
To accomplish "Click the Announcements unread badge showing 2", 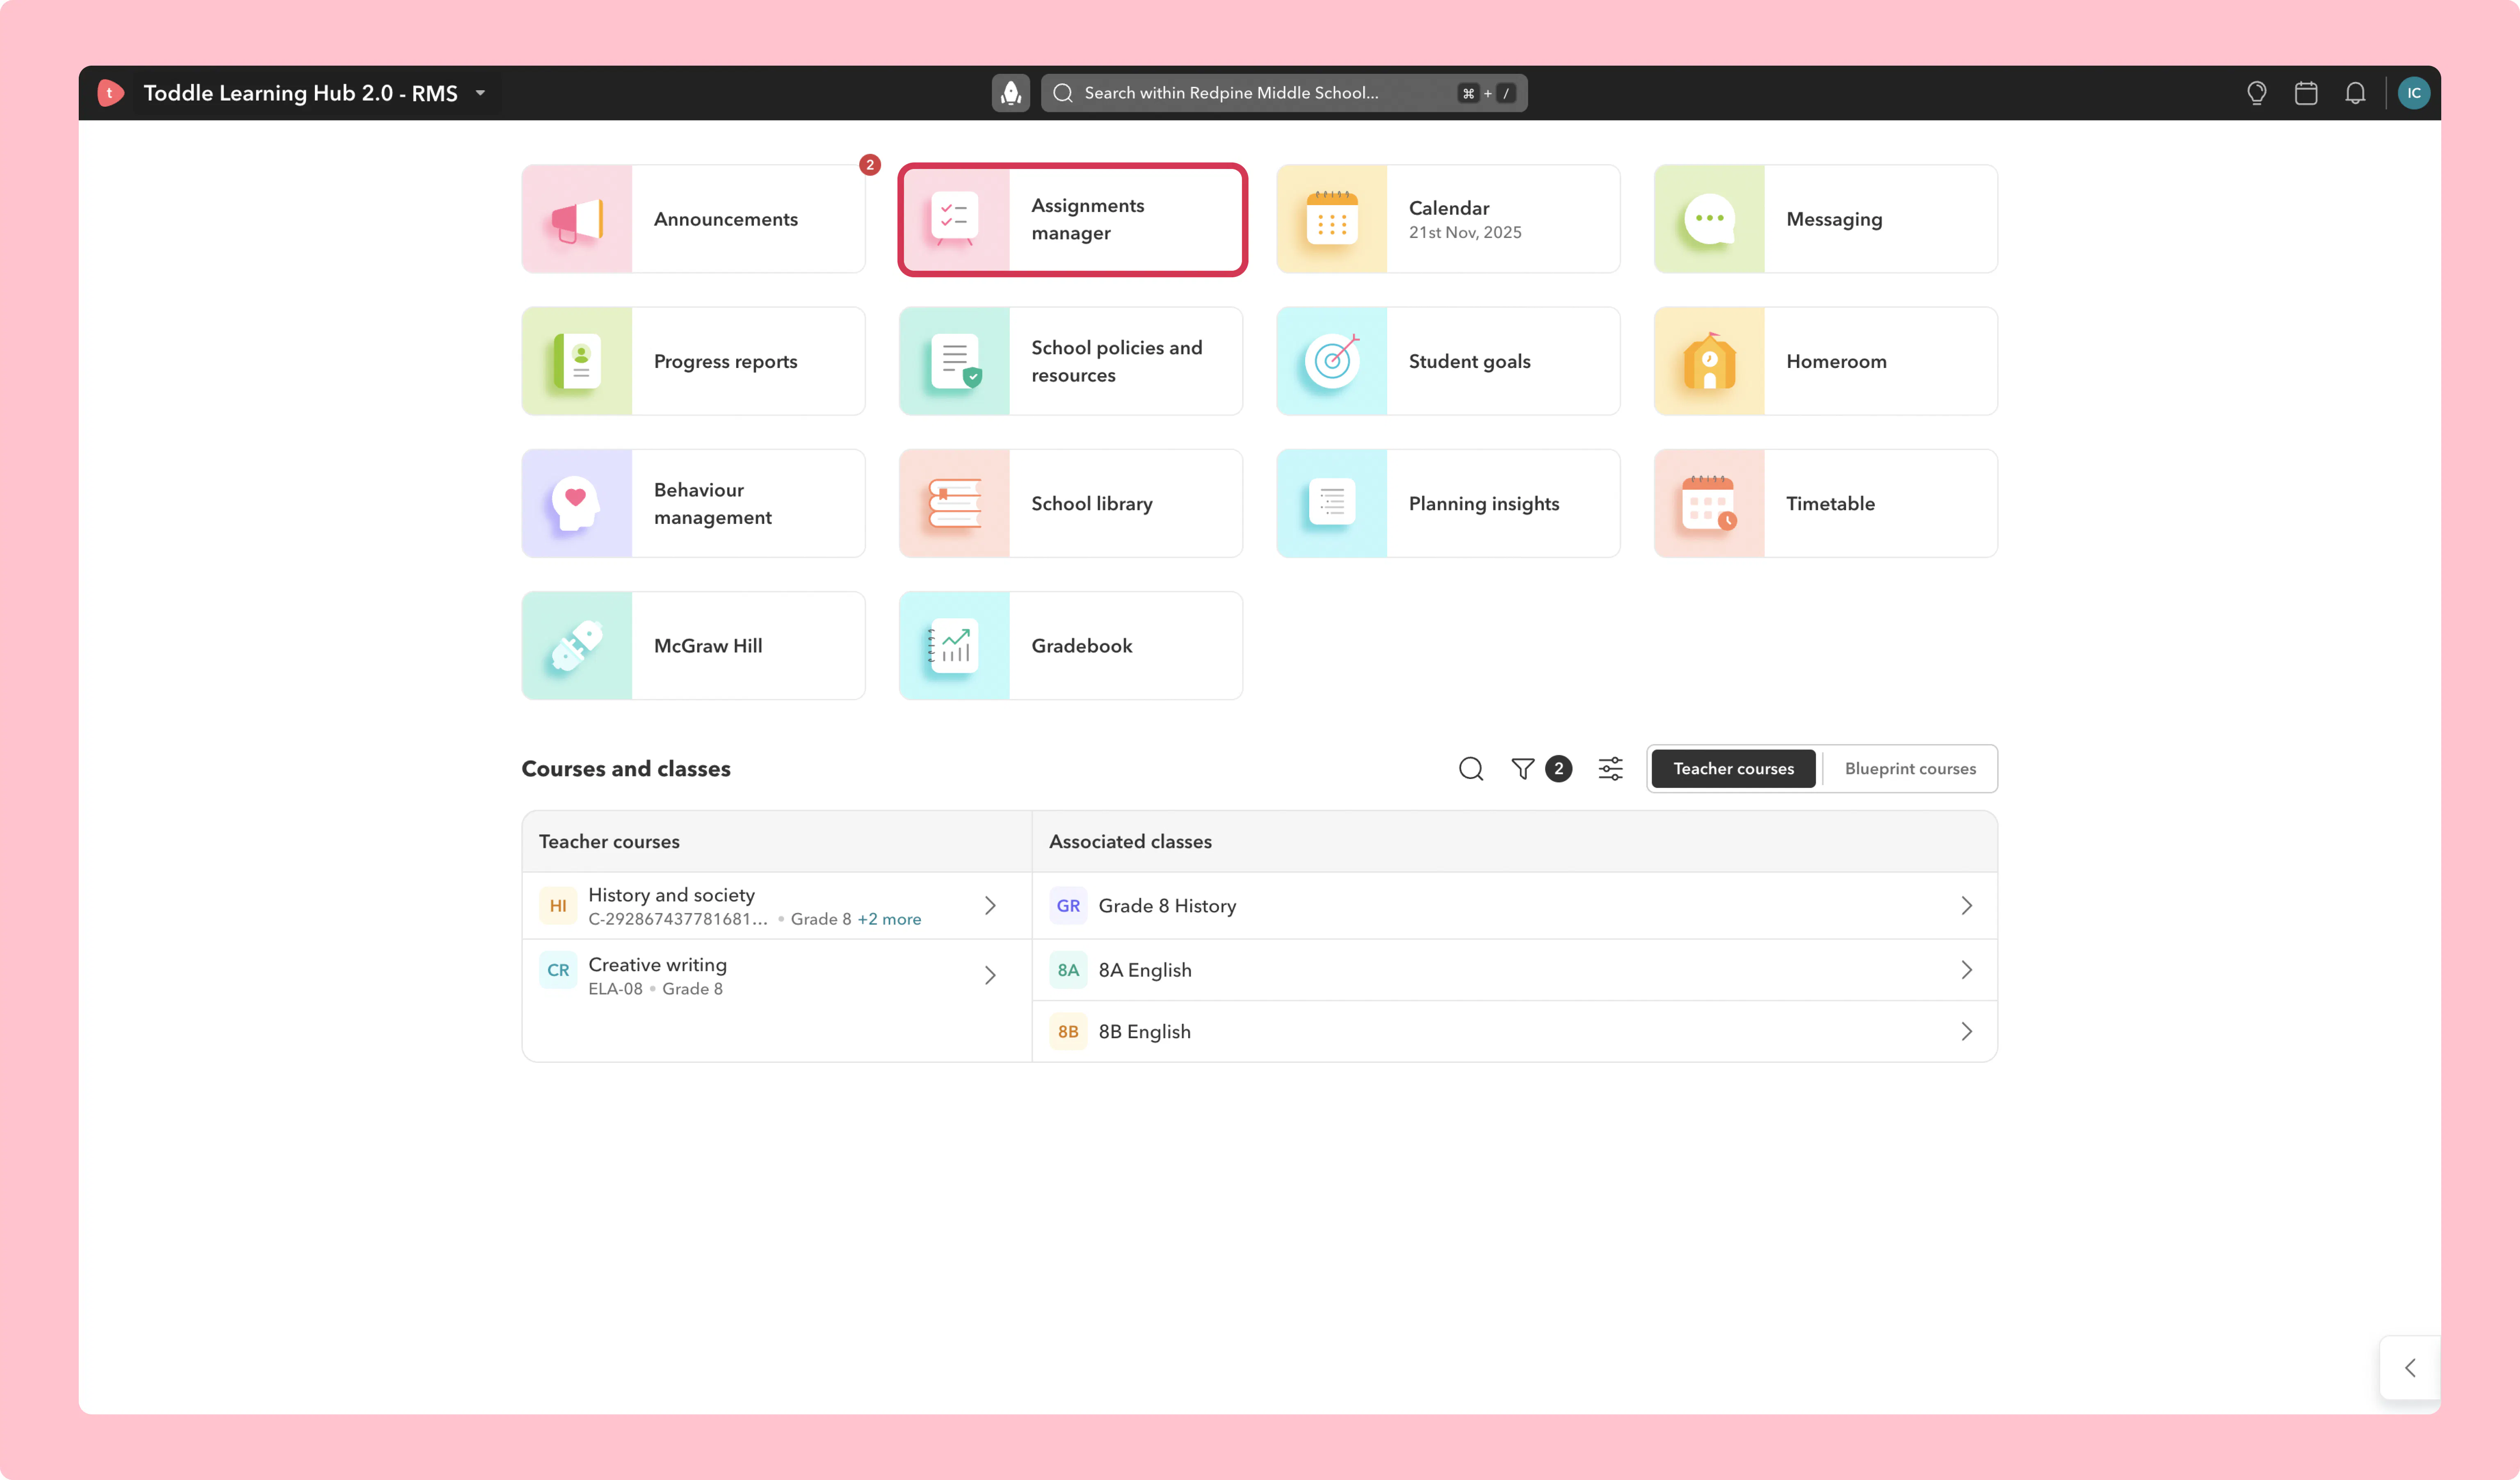I will pos(870,165).
